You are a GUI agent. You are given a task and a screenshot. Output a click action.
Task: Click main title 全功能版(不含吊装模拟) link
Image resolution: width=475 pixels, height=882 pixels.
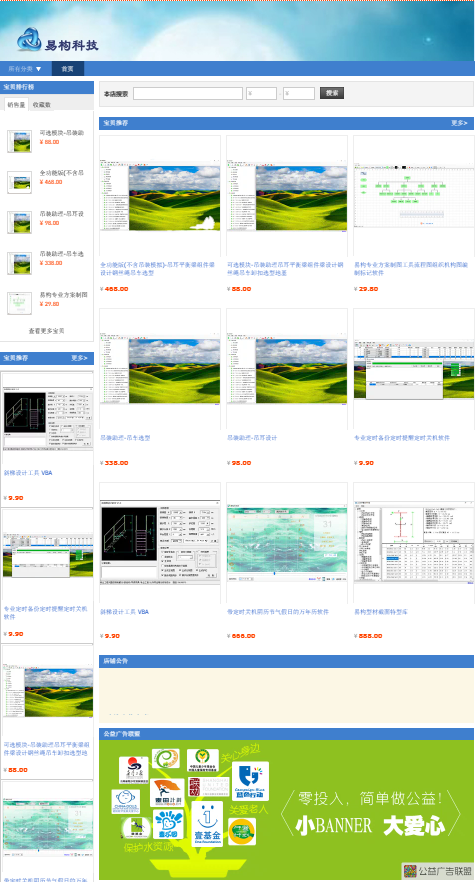159,268
